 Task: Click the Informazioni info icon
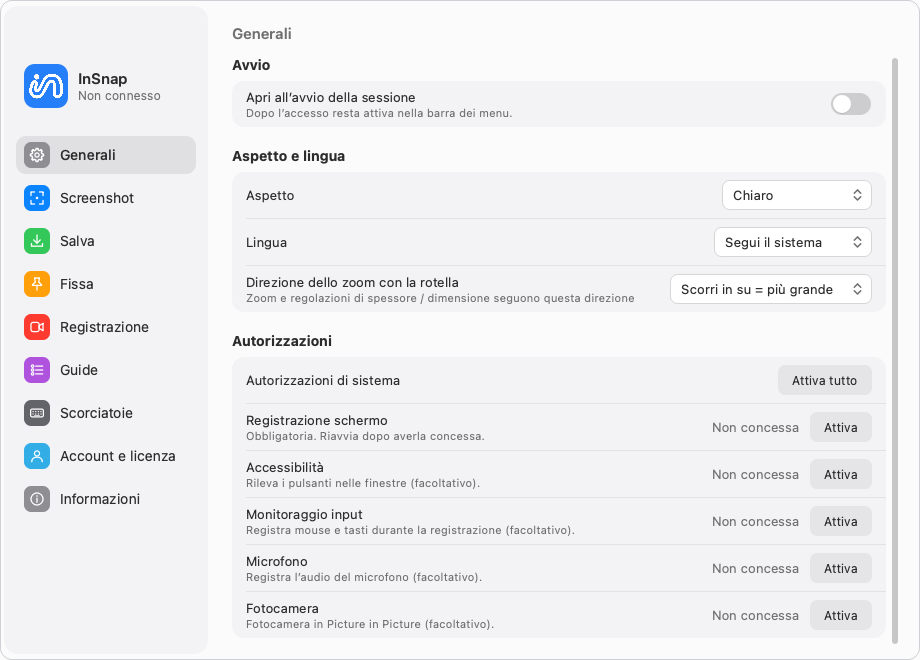click(x=37, y=499)
